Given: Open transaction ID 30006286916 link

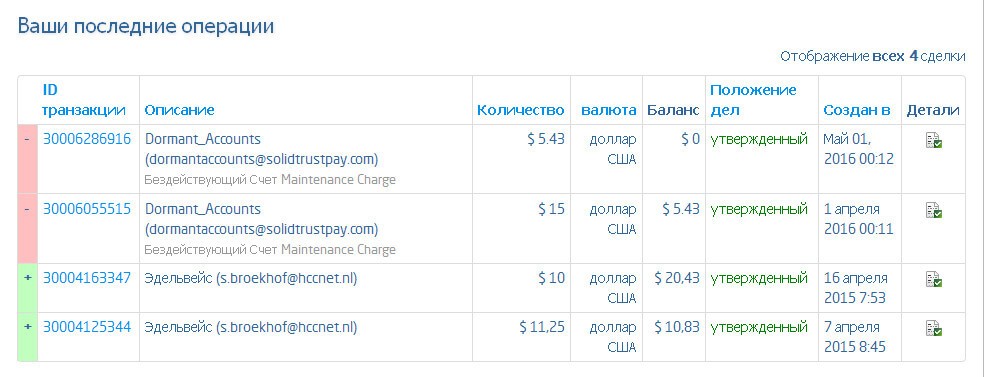Looking at the screenshot, I should [87, 139].
